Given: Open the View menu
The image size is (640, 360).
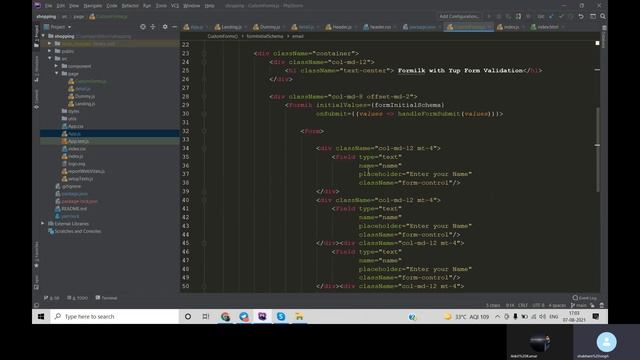Looking at the screenshot, I should pos(73,6).
